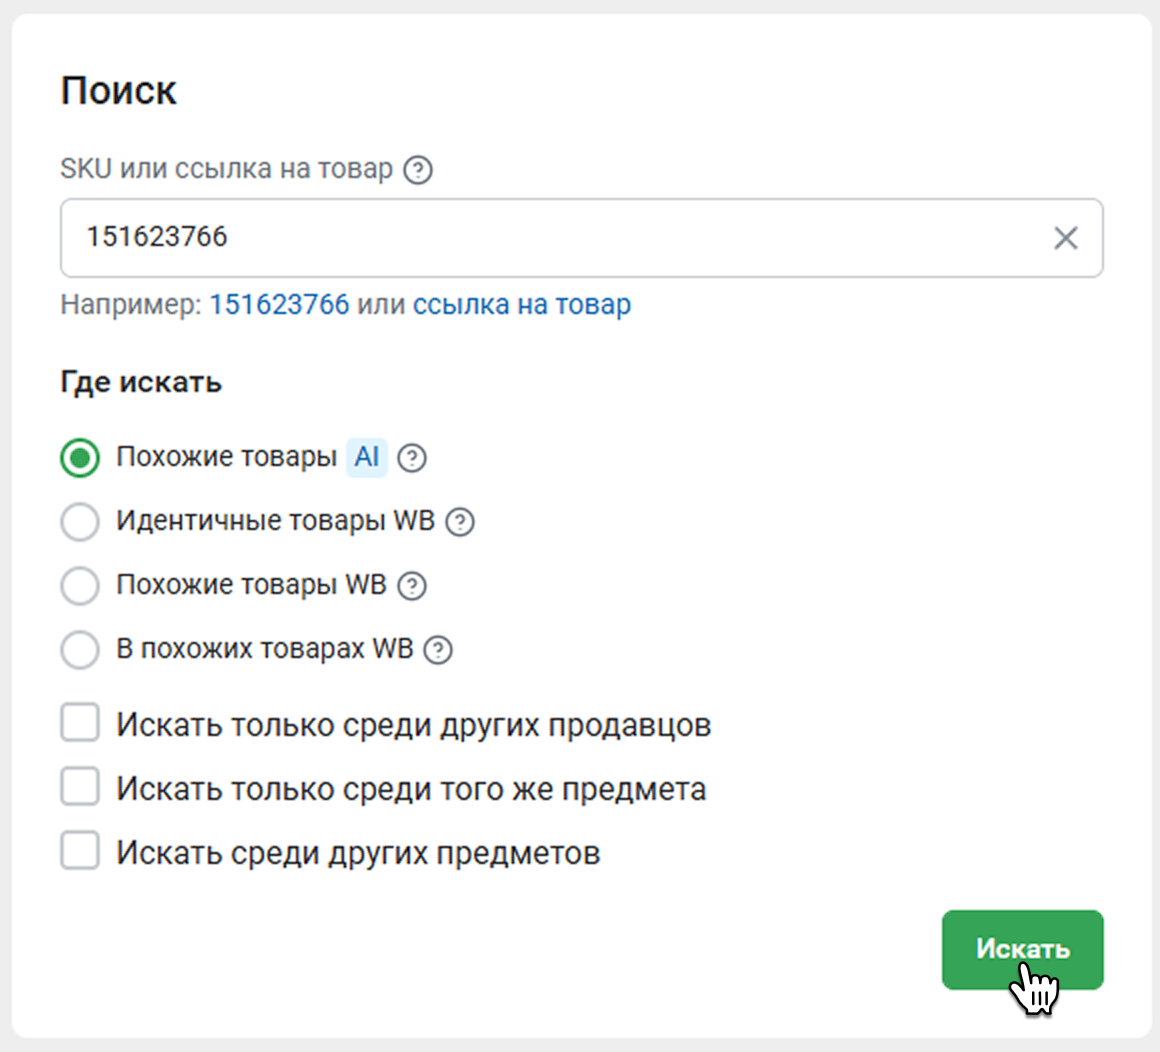1160x1052 pixels.
Task: Tick Искать только среди того же предмета
Action: [80, 787]
